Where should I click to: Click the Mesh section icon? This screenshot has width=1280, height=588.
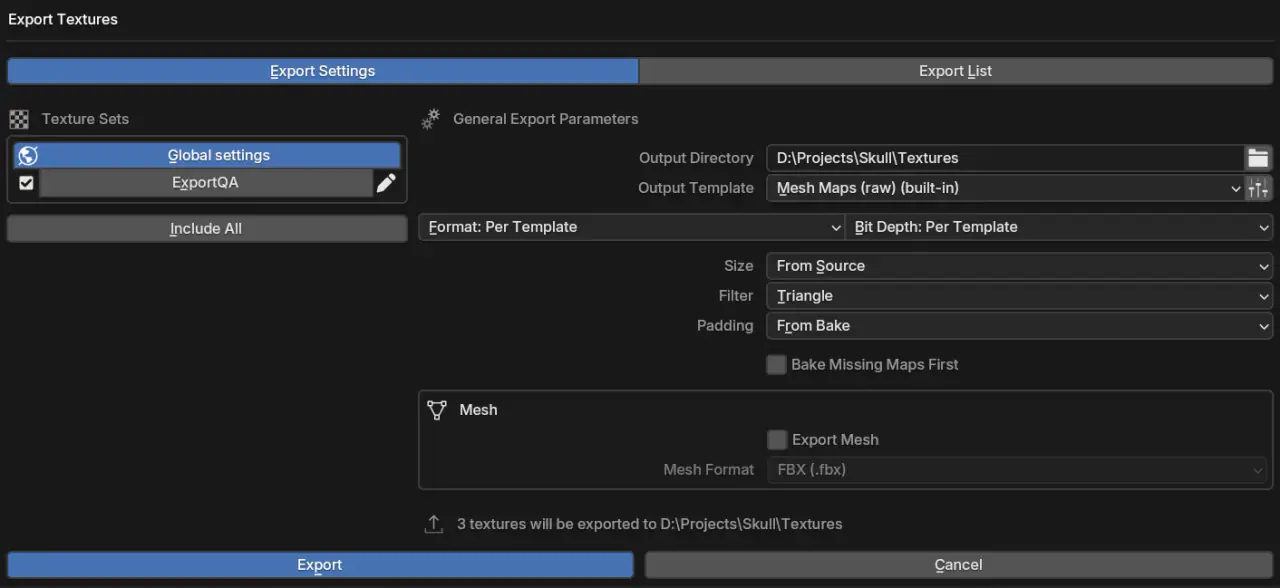coord(436,410)
